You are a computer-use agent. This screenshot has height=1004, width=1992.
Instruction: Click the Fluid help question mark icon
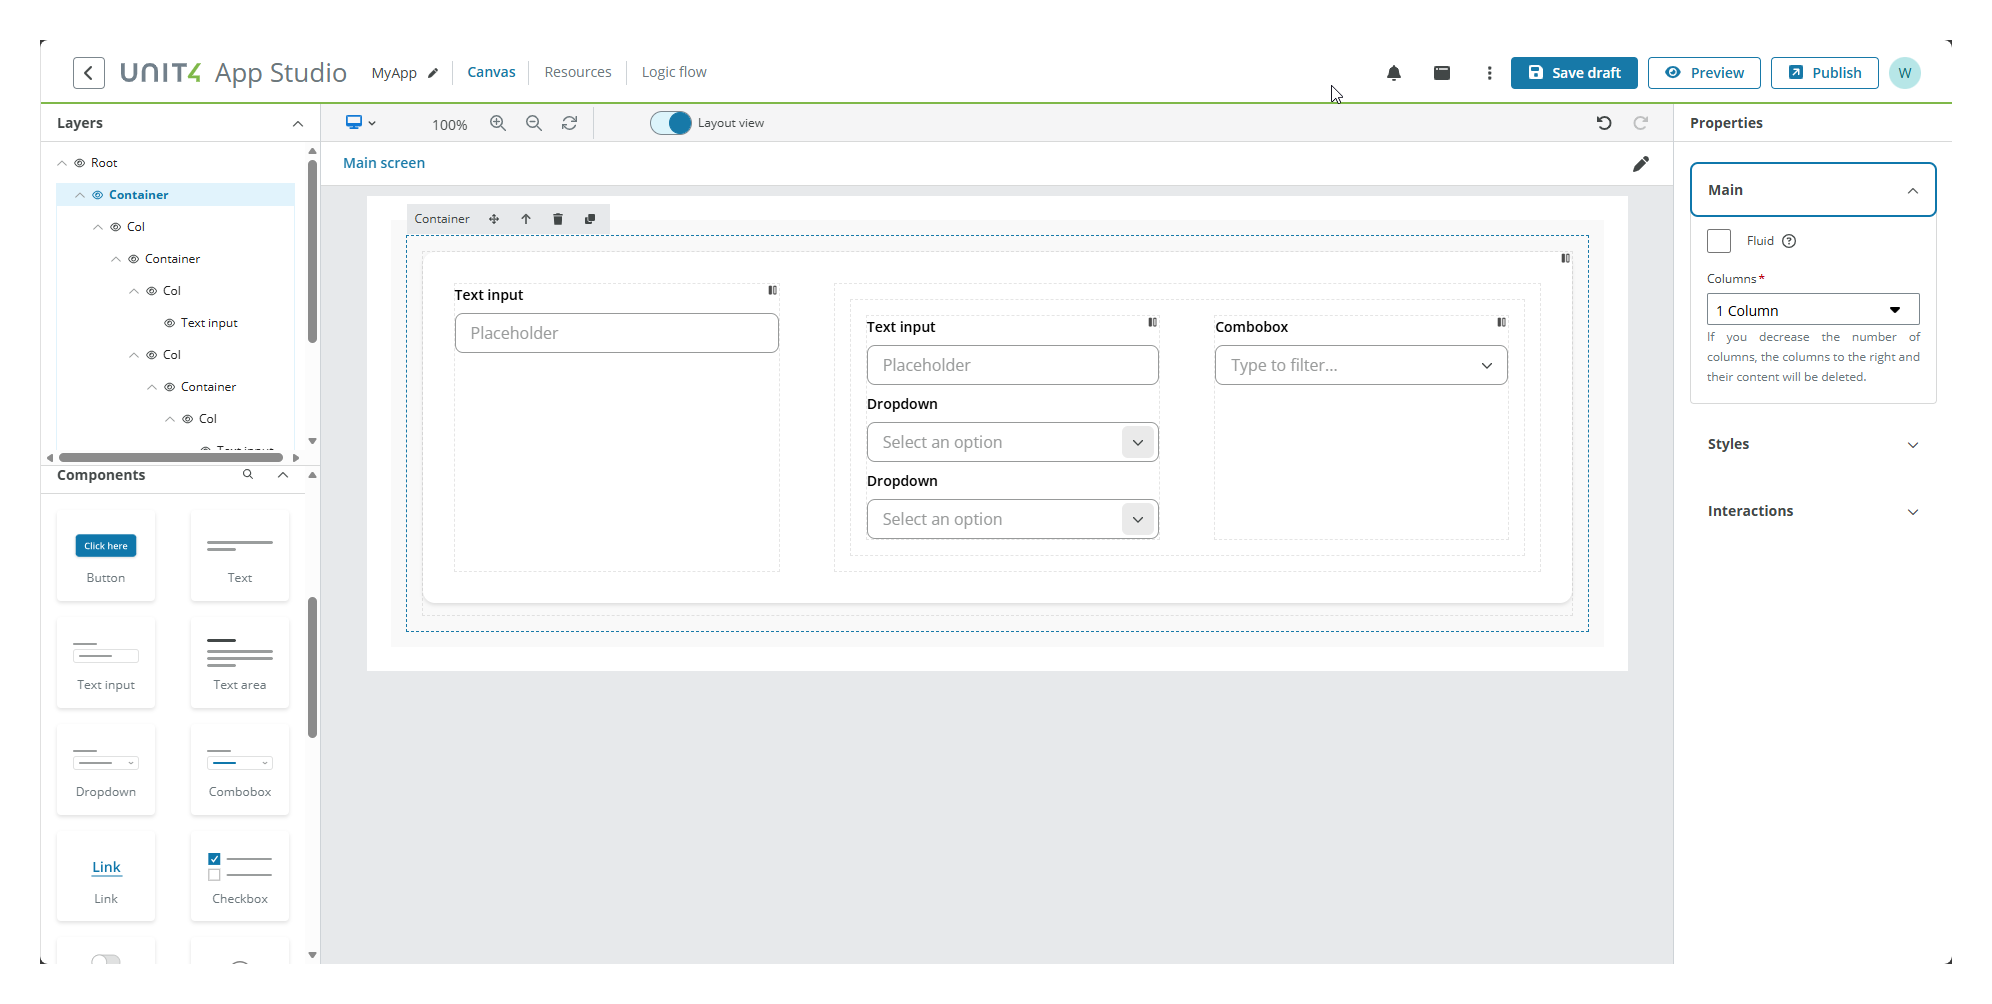tap(1790, 241)
